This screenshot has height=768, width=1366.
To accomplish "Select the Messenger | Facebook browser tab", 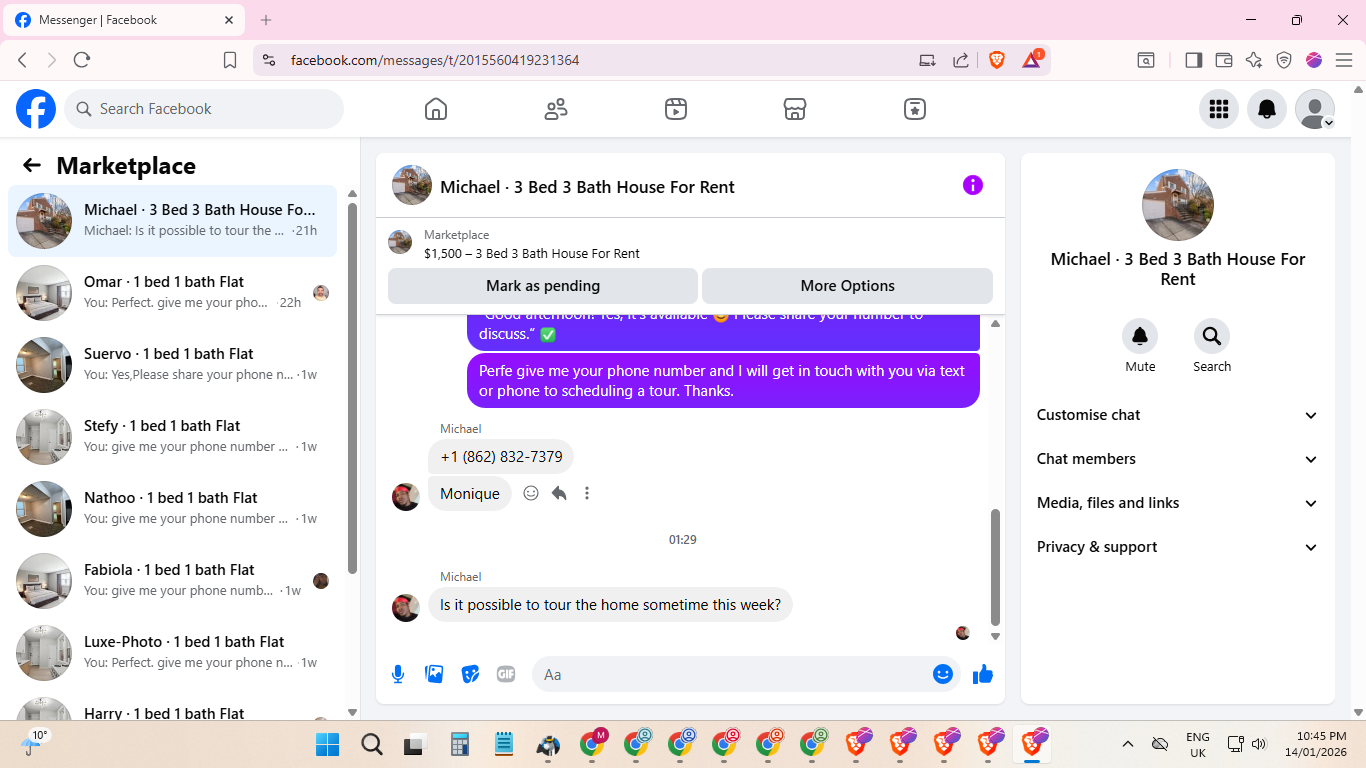I will [x=125, y=20].
